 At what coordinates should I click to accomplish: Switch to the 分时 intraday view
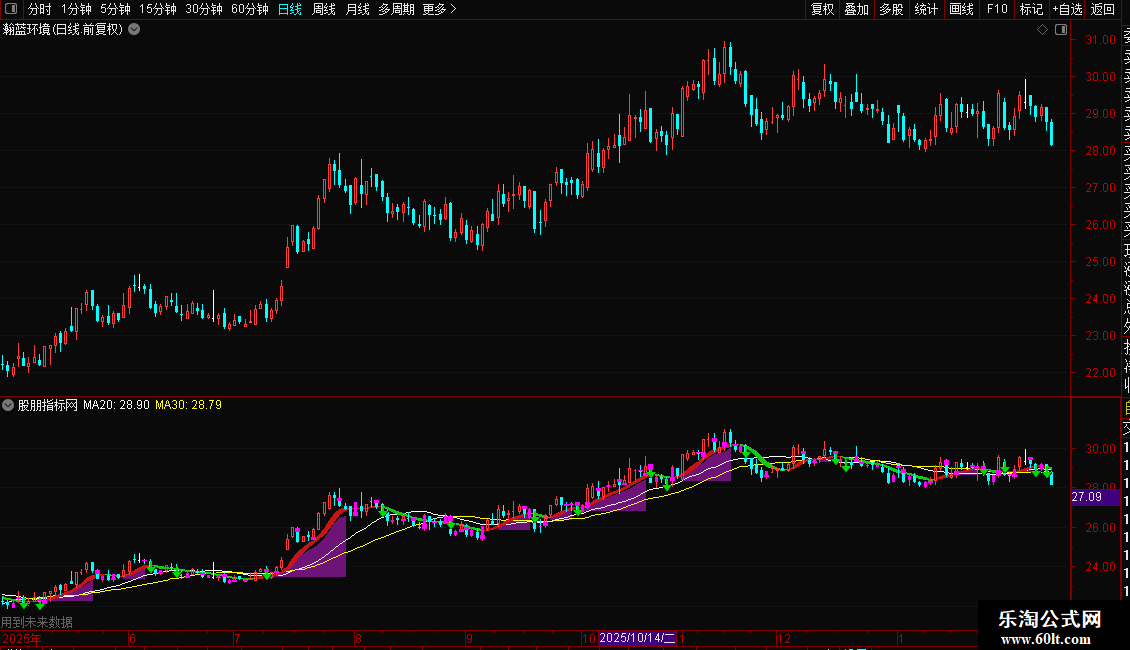click(40, 9)
